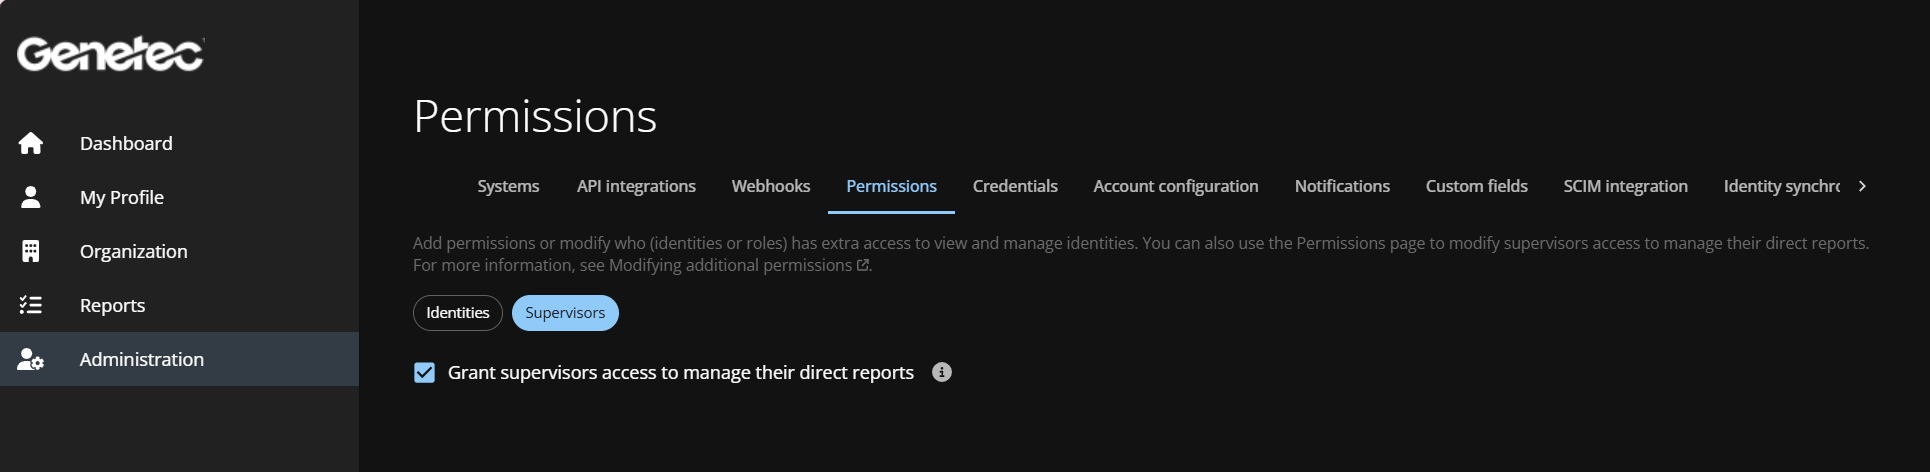Click the Genetec logo

(x=110, y=54)
